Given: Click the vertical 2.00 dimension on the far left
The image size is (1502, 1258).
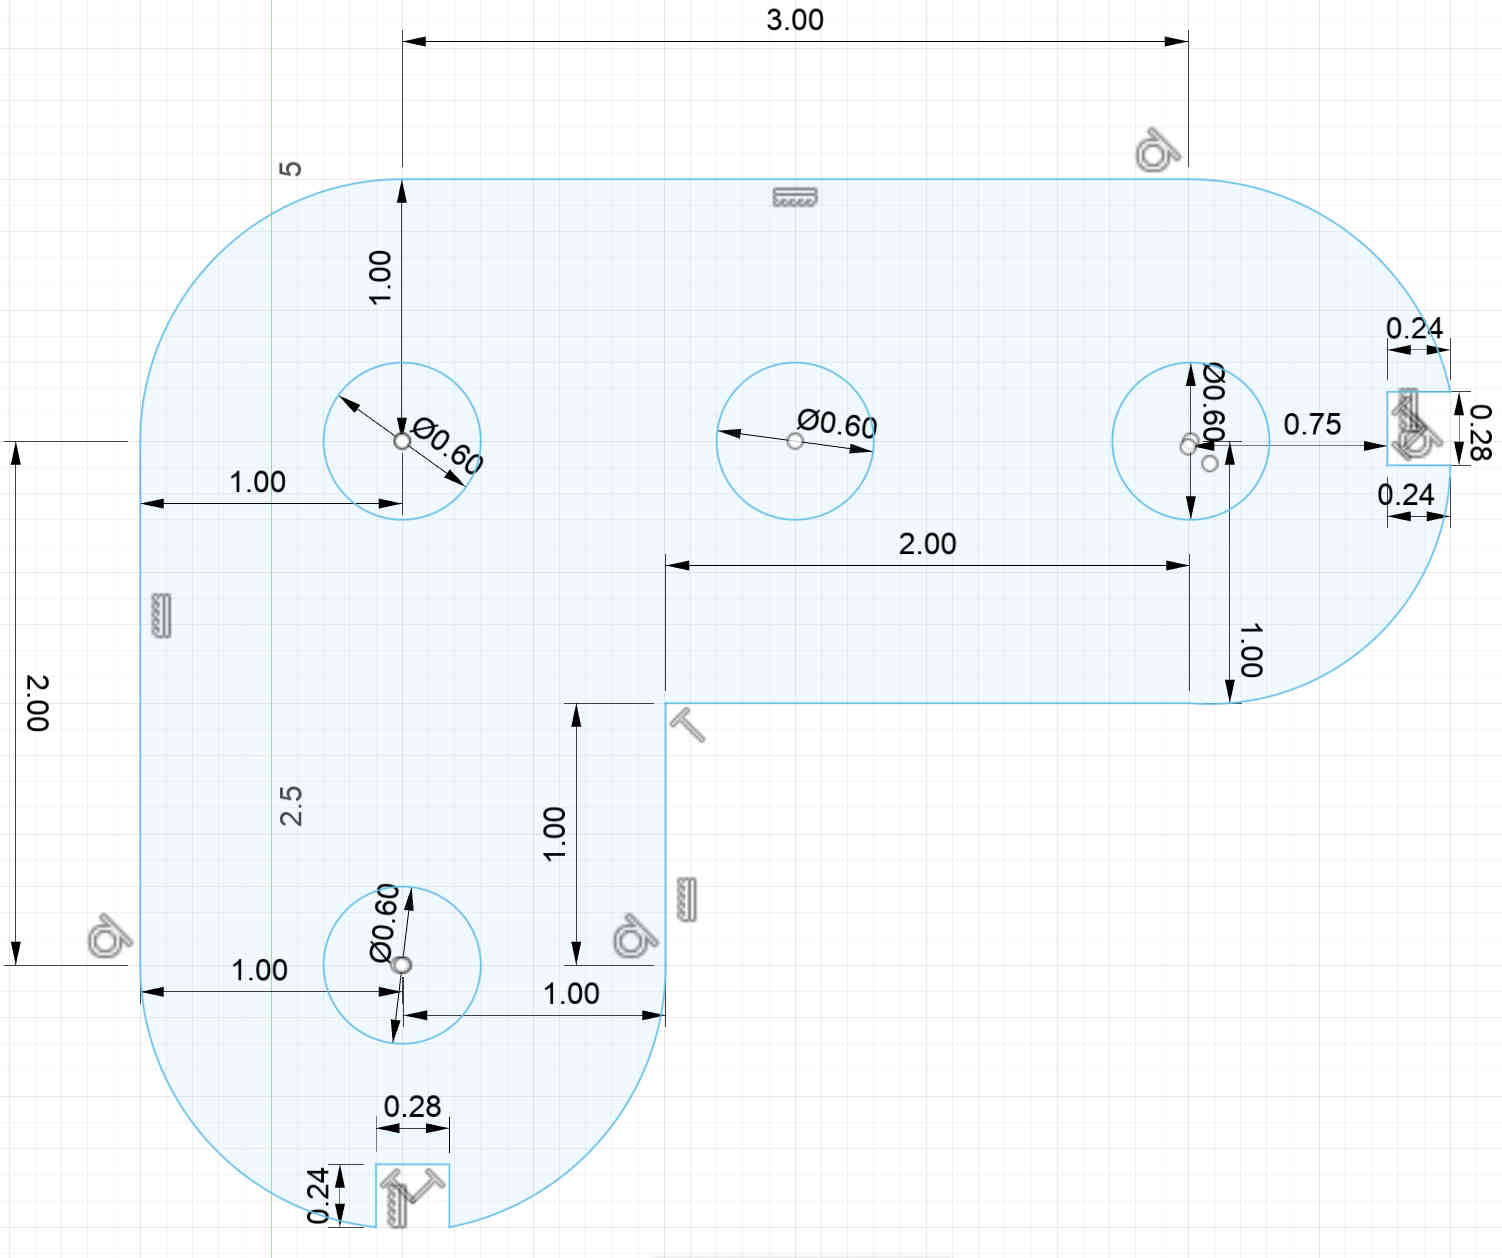Looking at the screenshot, I should tap(37, 703).
